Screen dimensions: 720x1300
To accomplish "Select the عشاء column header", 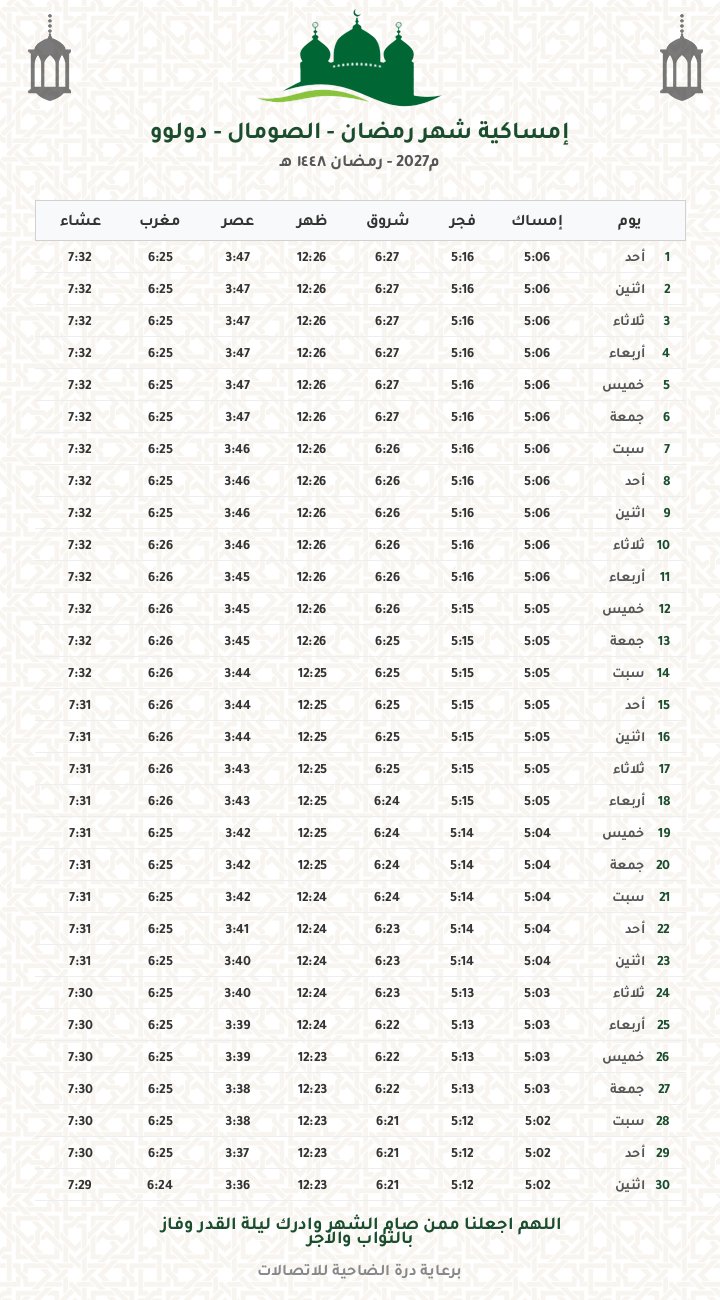I will pyautogui.click(x=80, y=220).
